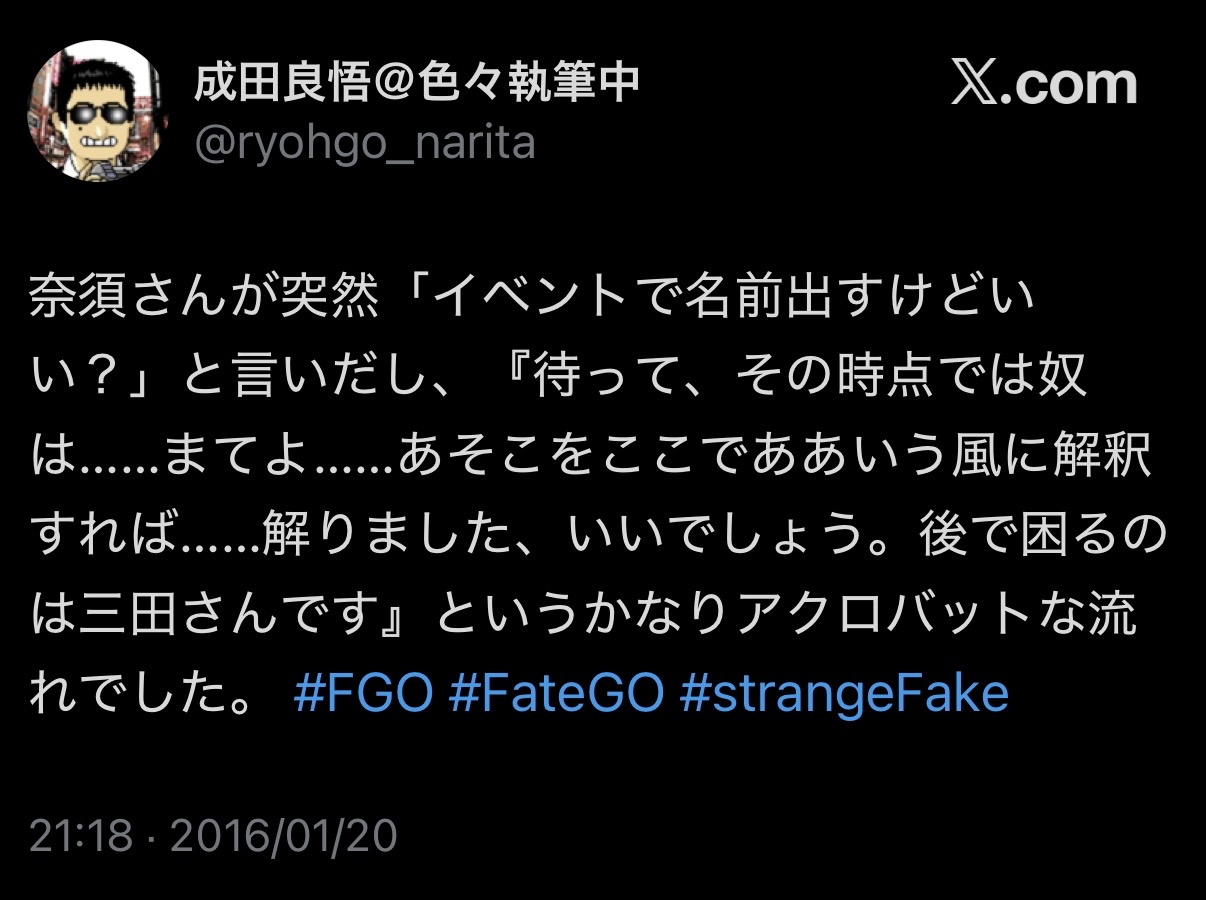Image resolution: width=1206 pixels, height=900 pixels.
Task: Click the 21:18 post time
Action: 81,836
